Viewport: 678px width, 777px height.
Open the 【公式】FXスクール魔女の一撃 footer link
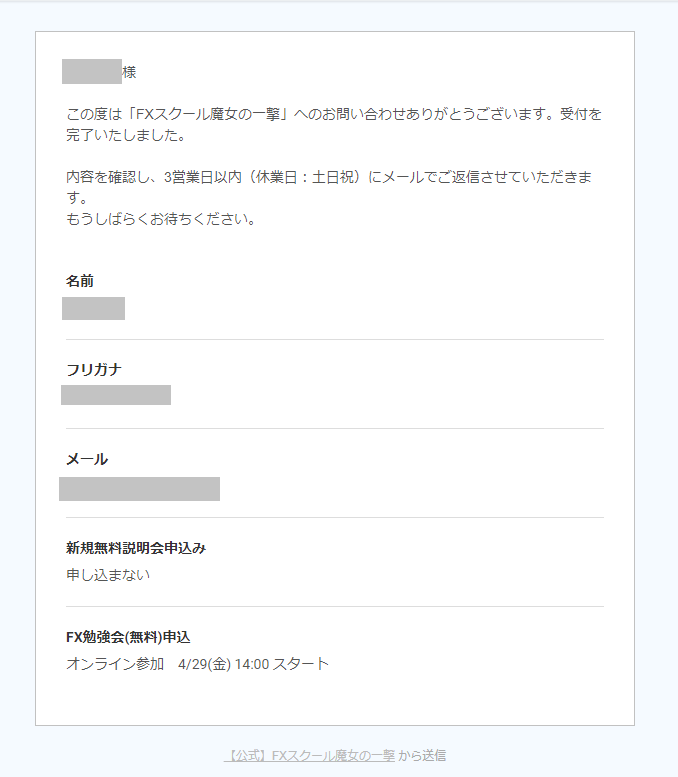point(310,756)
